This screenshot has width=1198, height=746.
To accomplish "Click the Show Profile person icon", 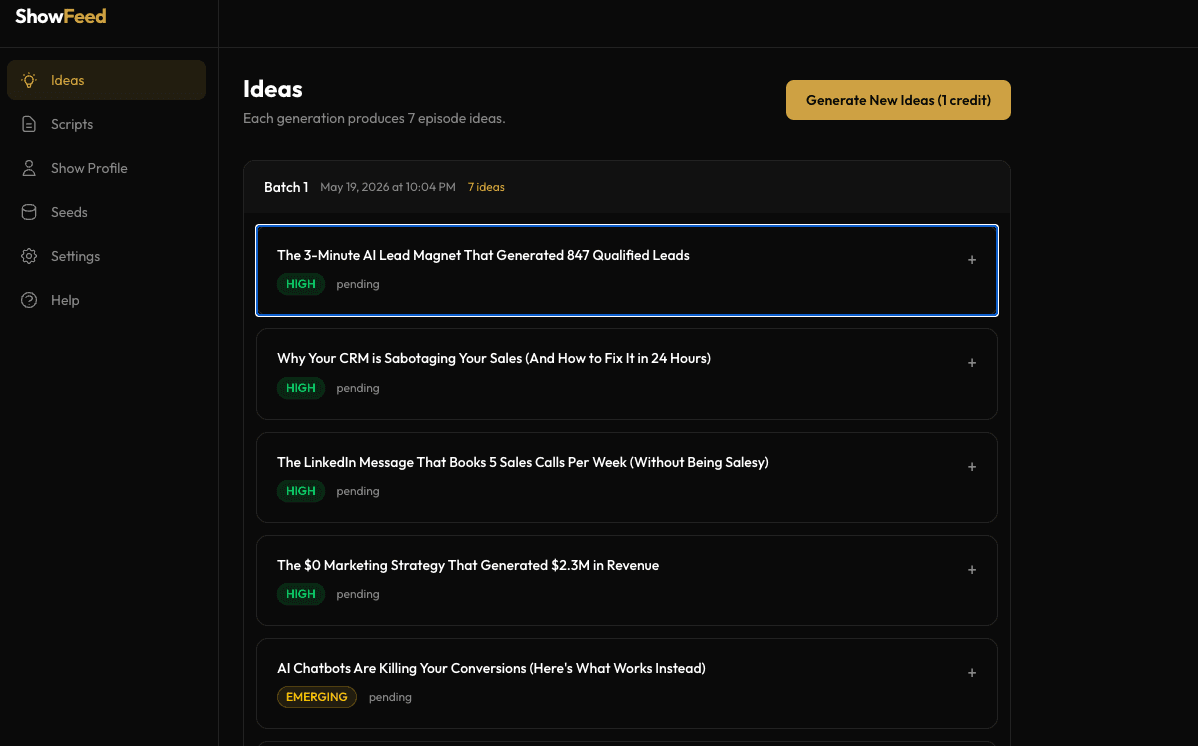I will pos(29,168).
